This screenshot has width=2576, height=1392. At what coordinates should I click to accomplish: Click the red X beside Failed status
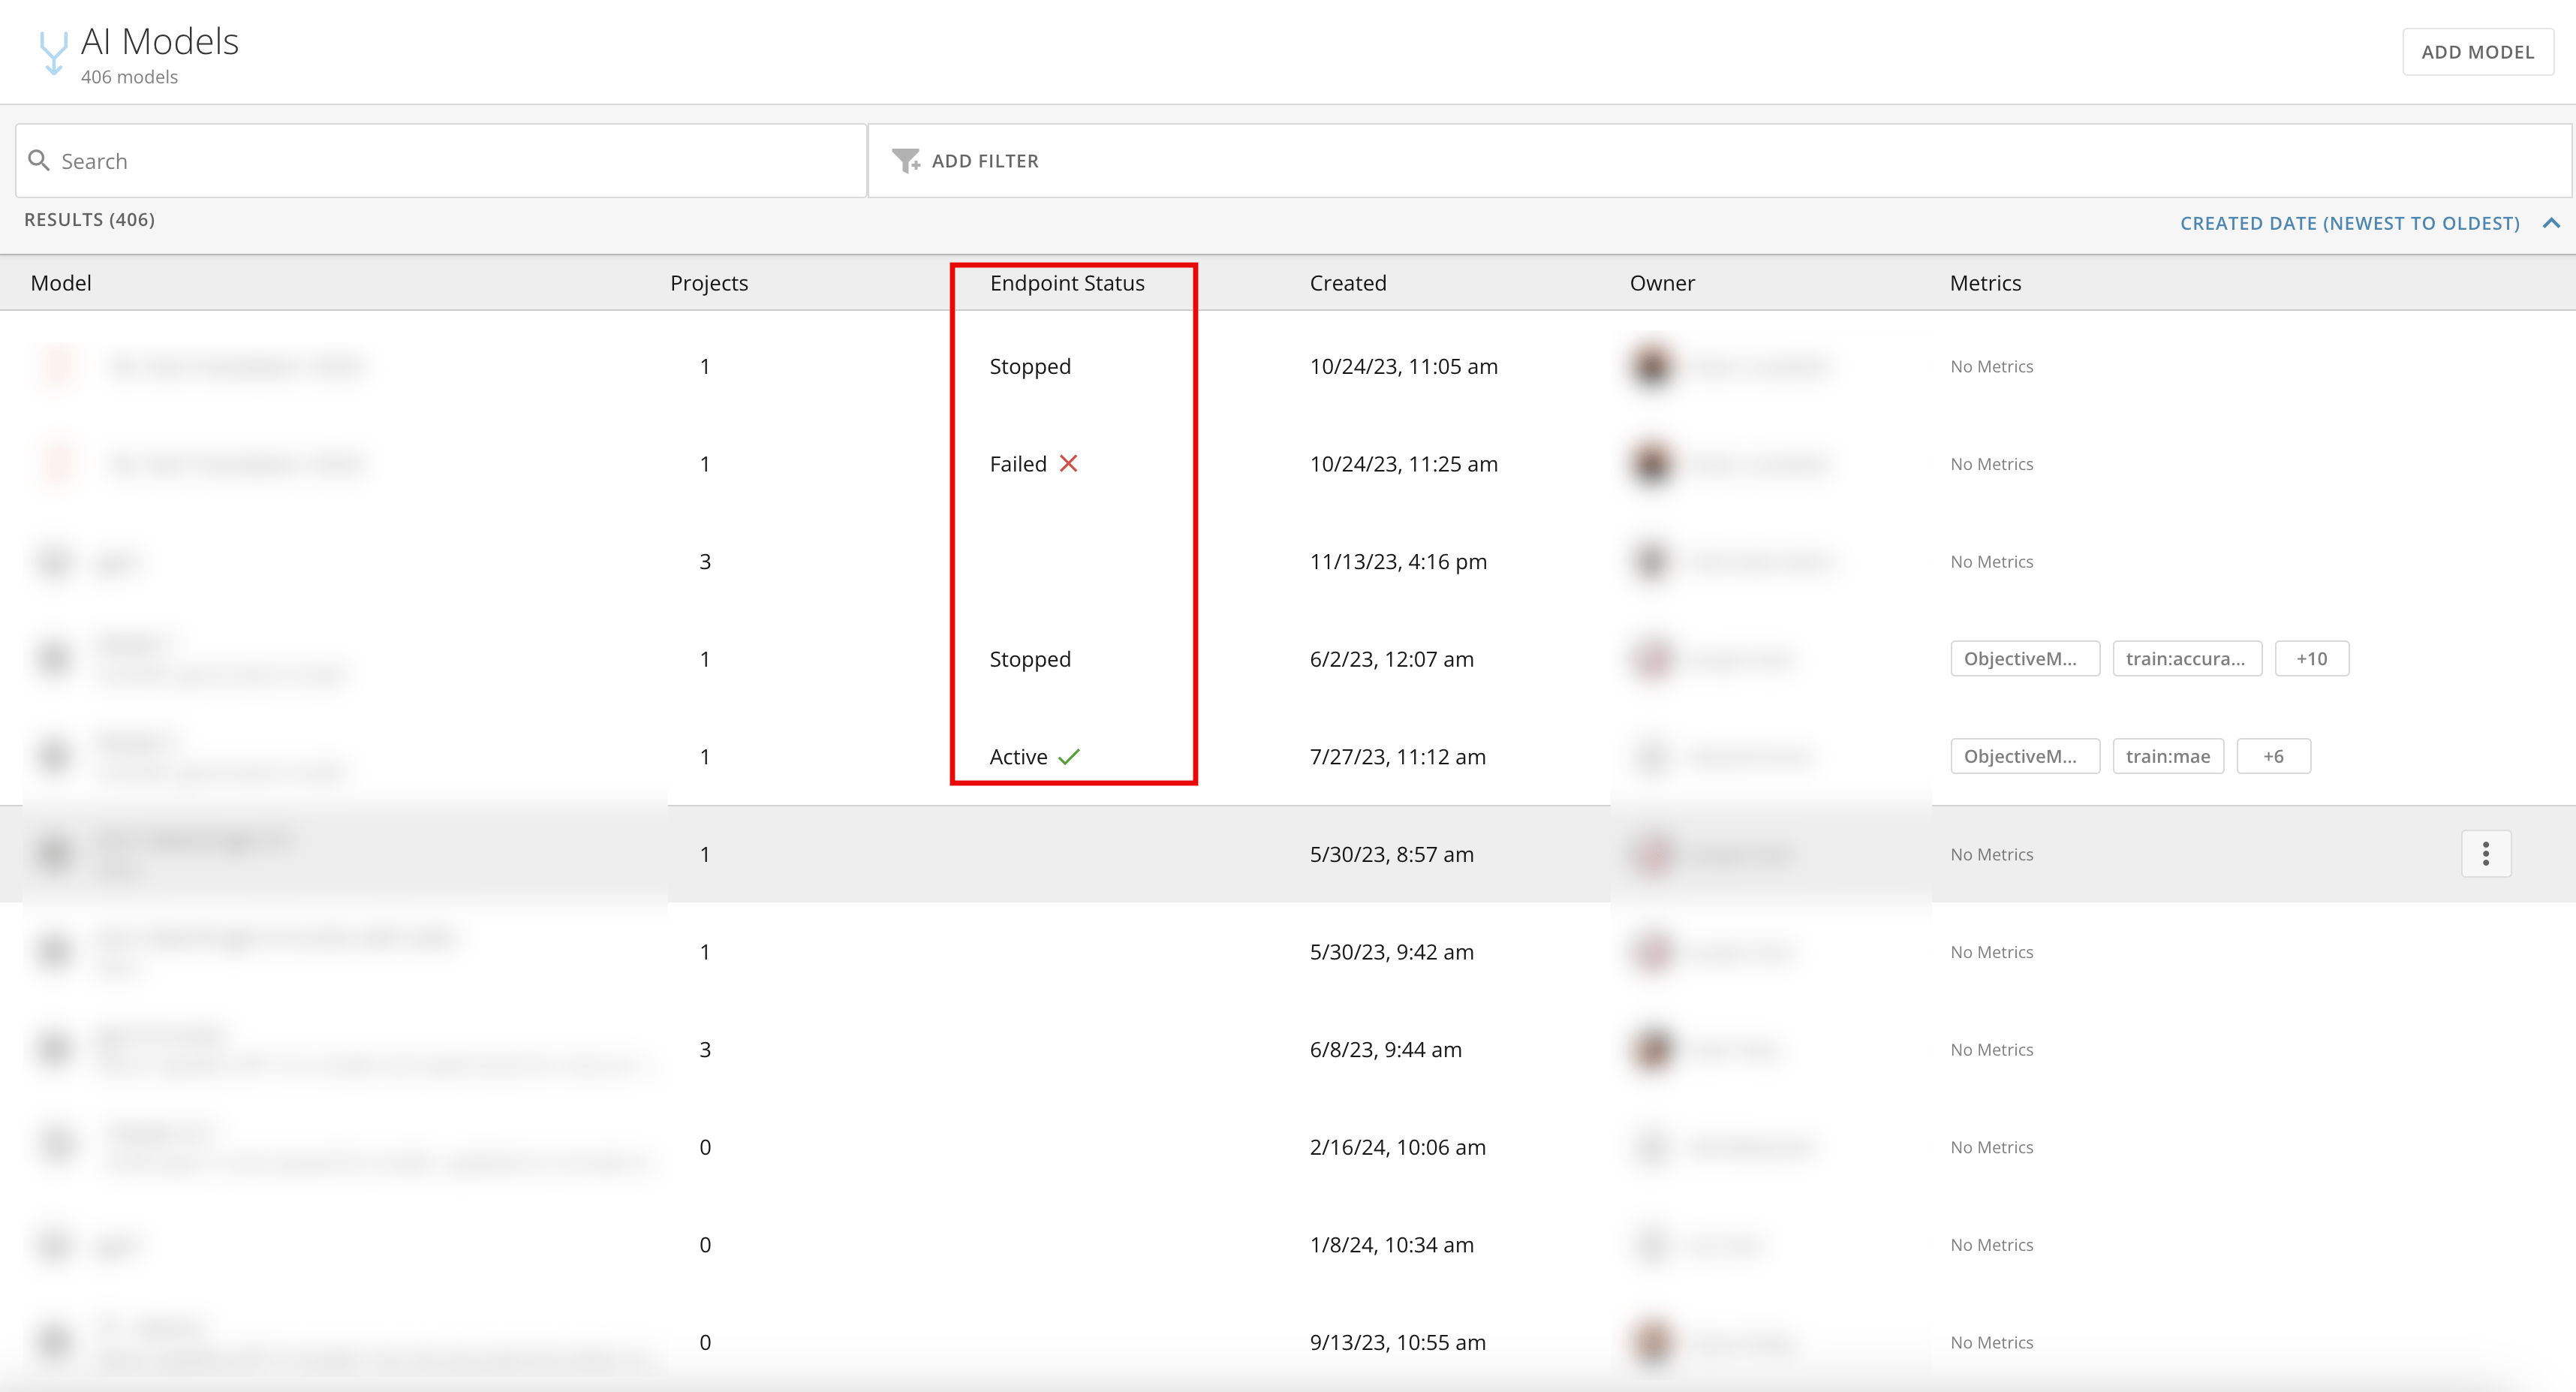pos(1068,464)
